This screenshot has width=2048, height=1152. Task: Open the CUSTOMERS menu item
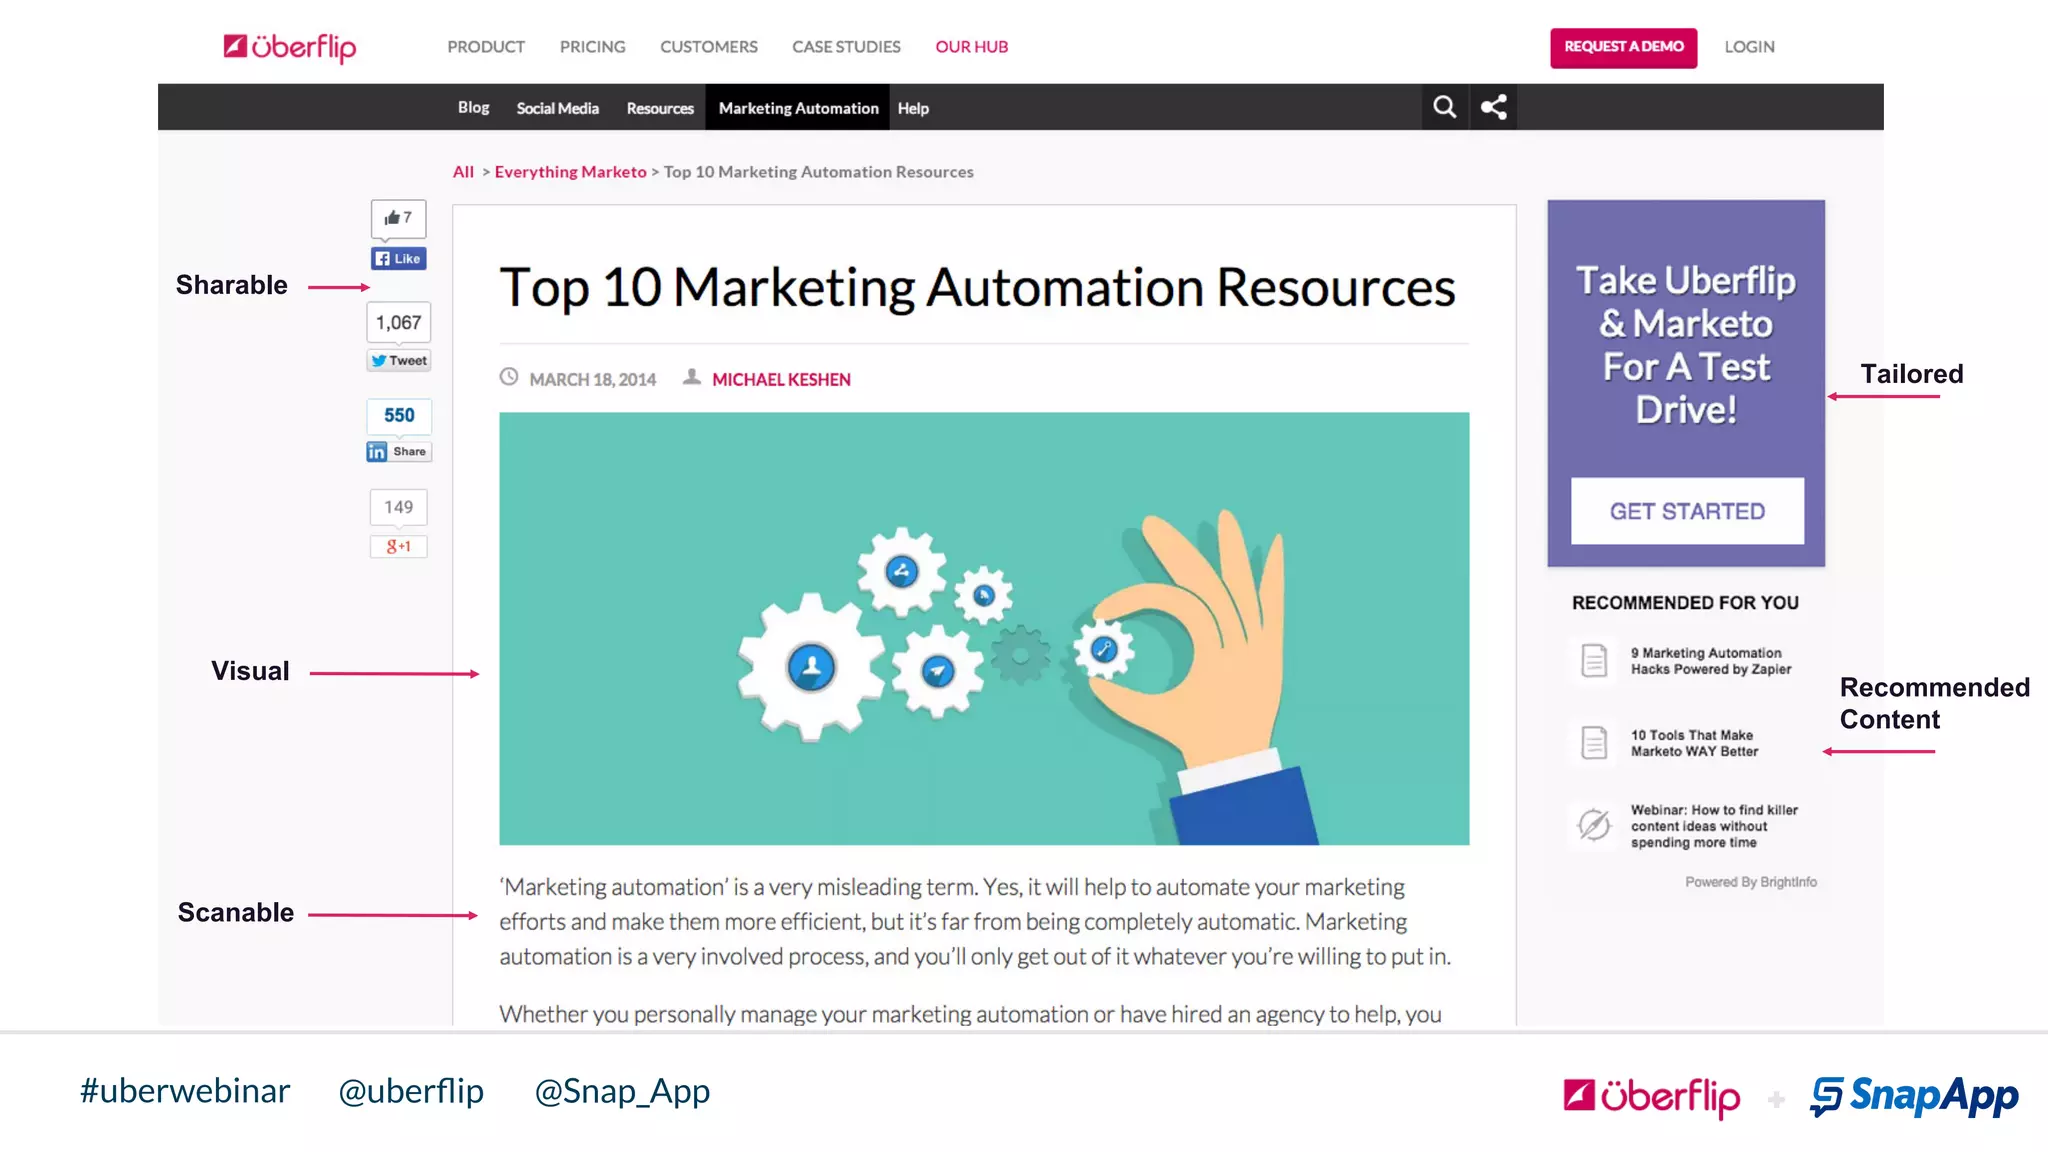point(709,47)
